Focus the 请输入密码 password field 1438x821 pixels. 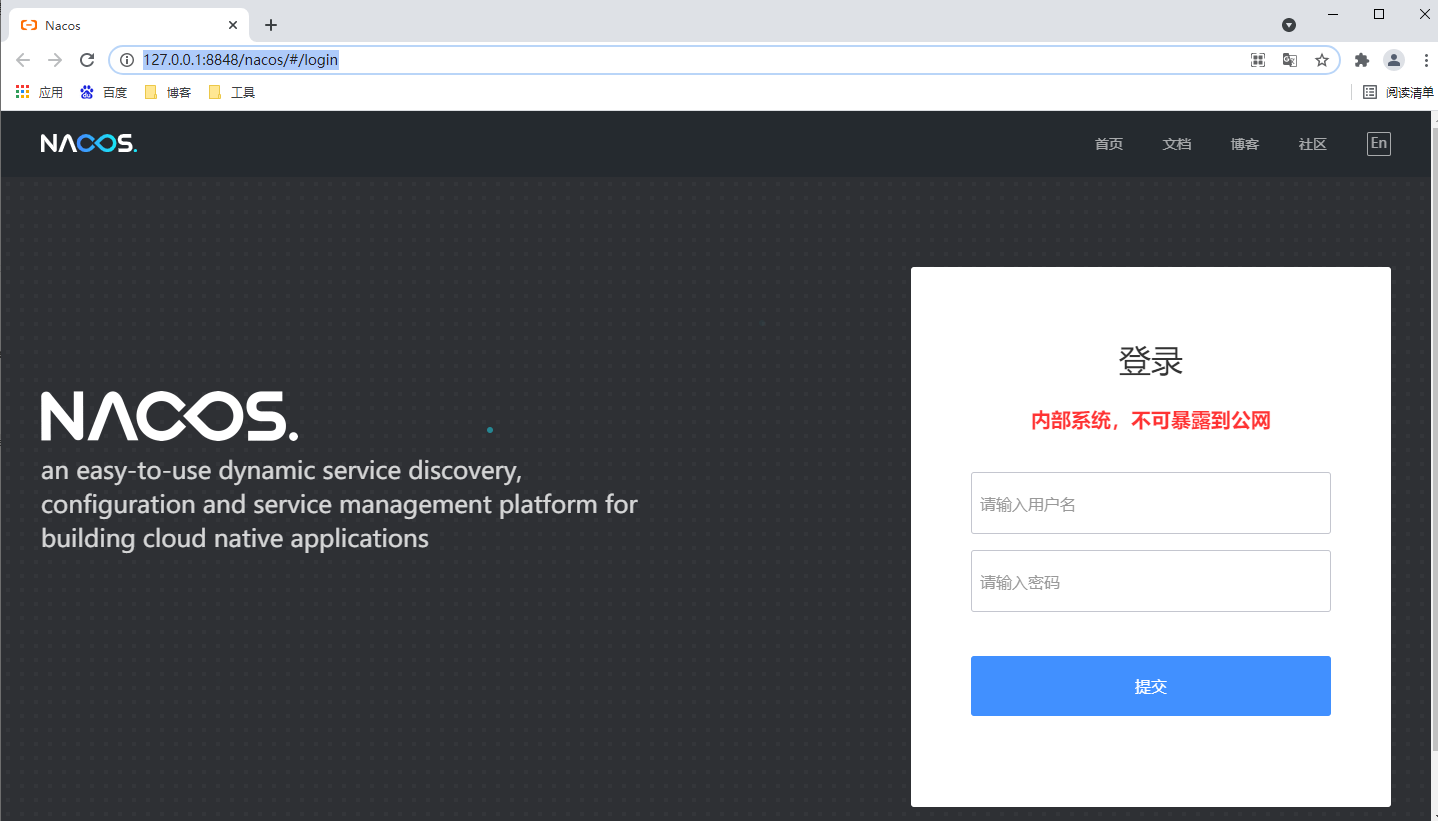coord(1150,581)
